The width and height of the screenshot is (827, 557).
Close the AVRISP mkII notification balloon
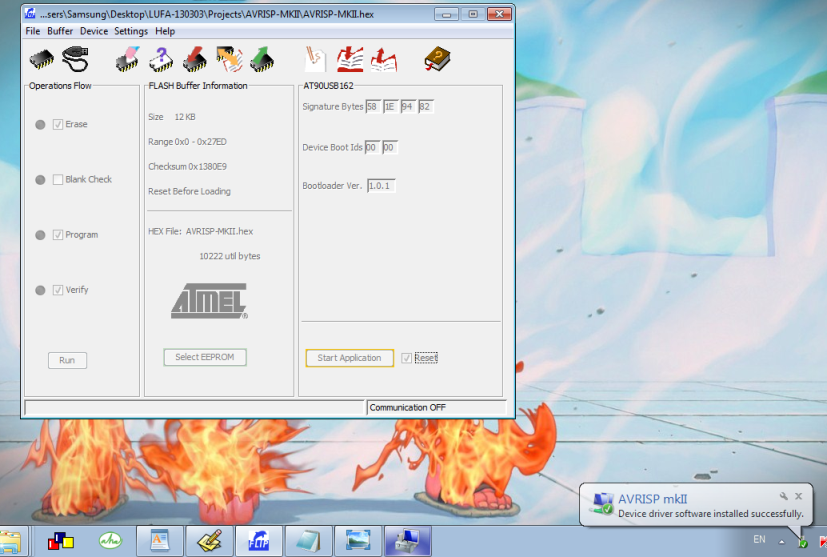(x=799, y=496)
